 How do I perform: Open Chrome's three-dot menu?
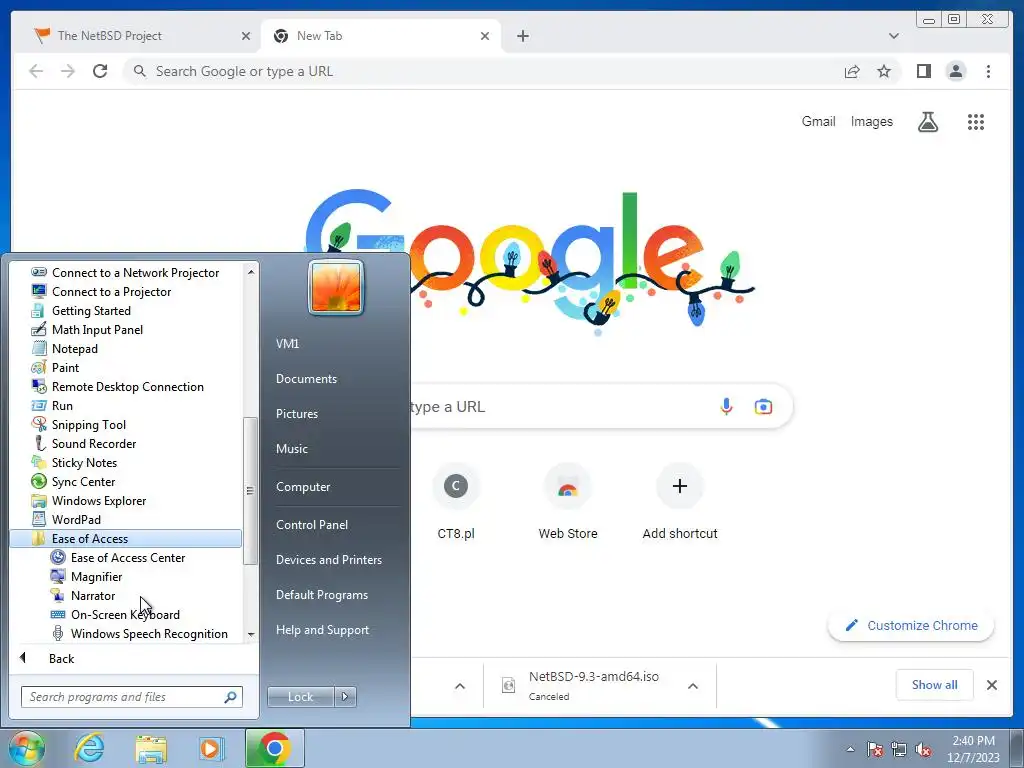[x=988, y=71]
